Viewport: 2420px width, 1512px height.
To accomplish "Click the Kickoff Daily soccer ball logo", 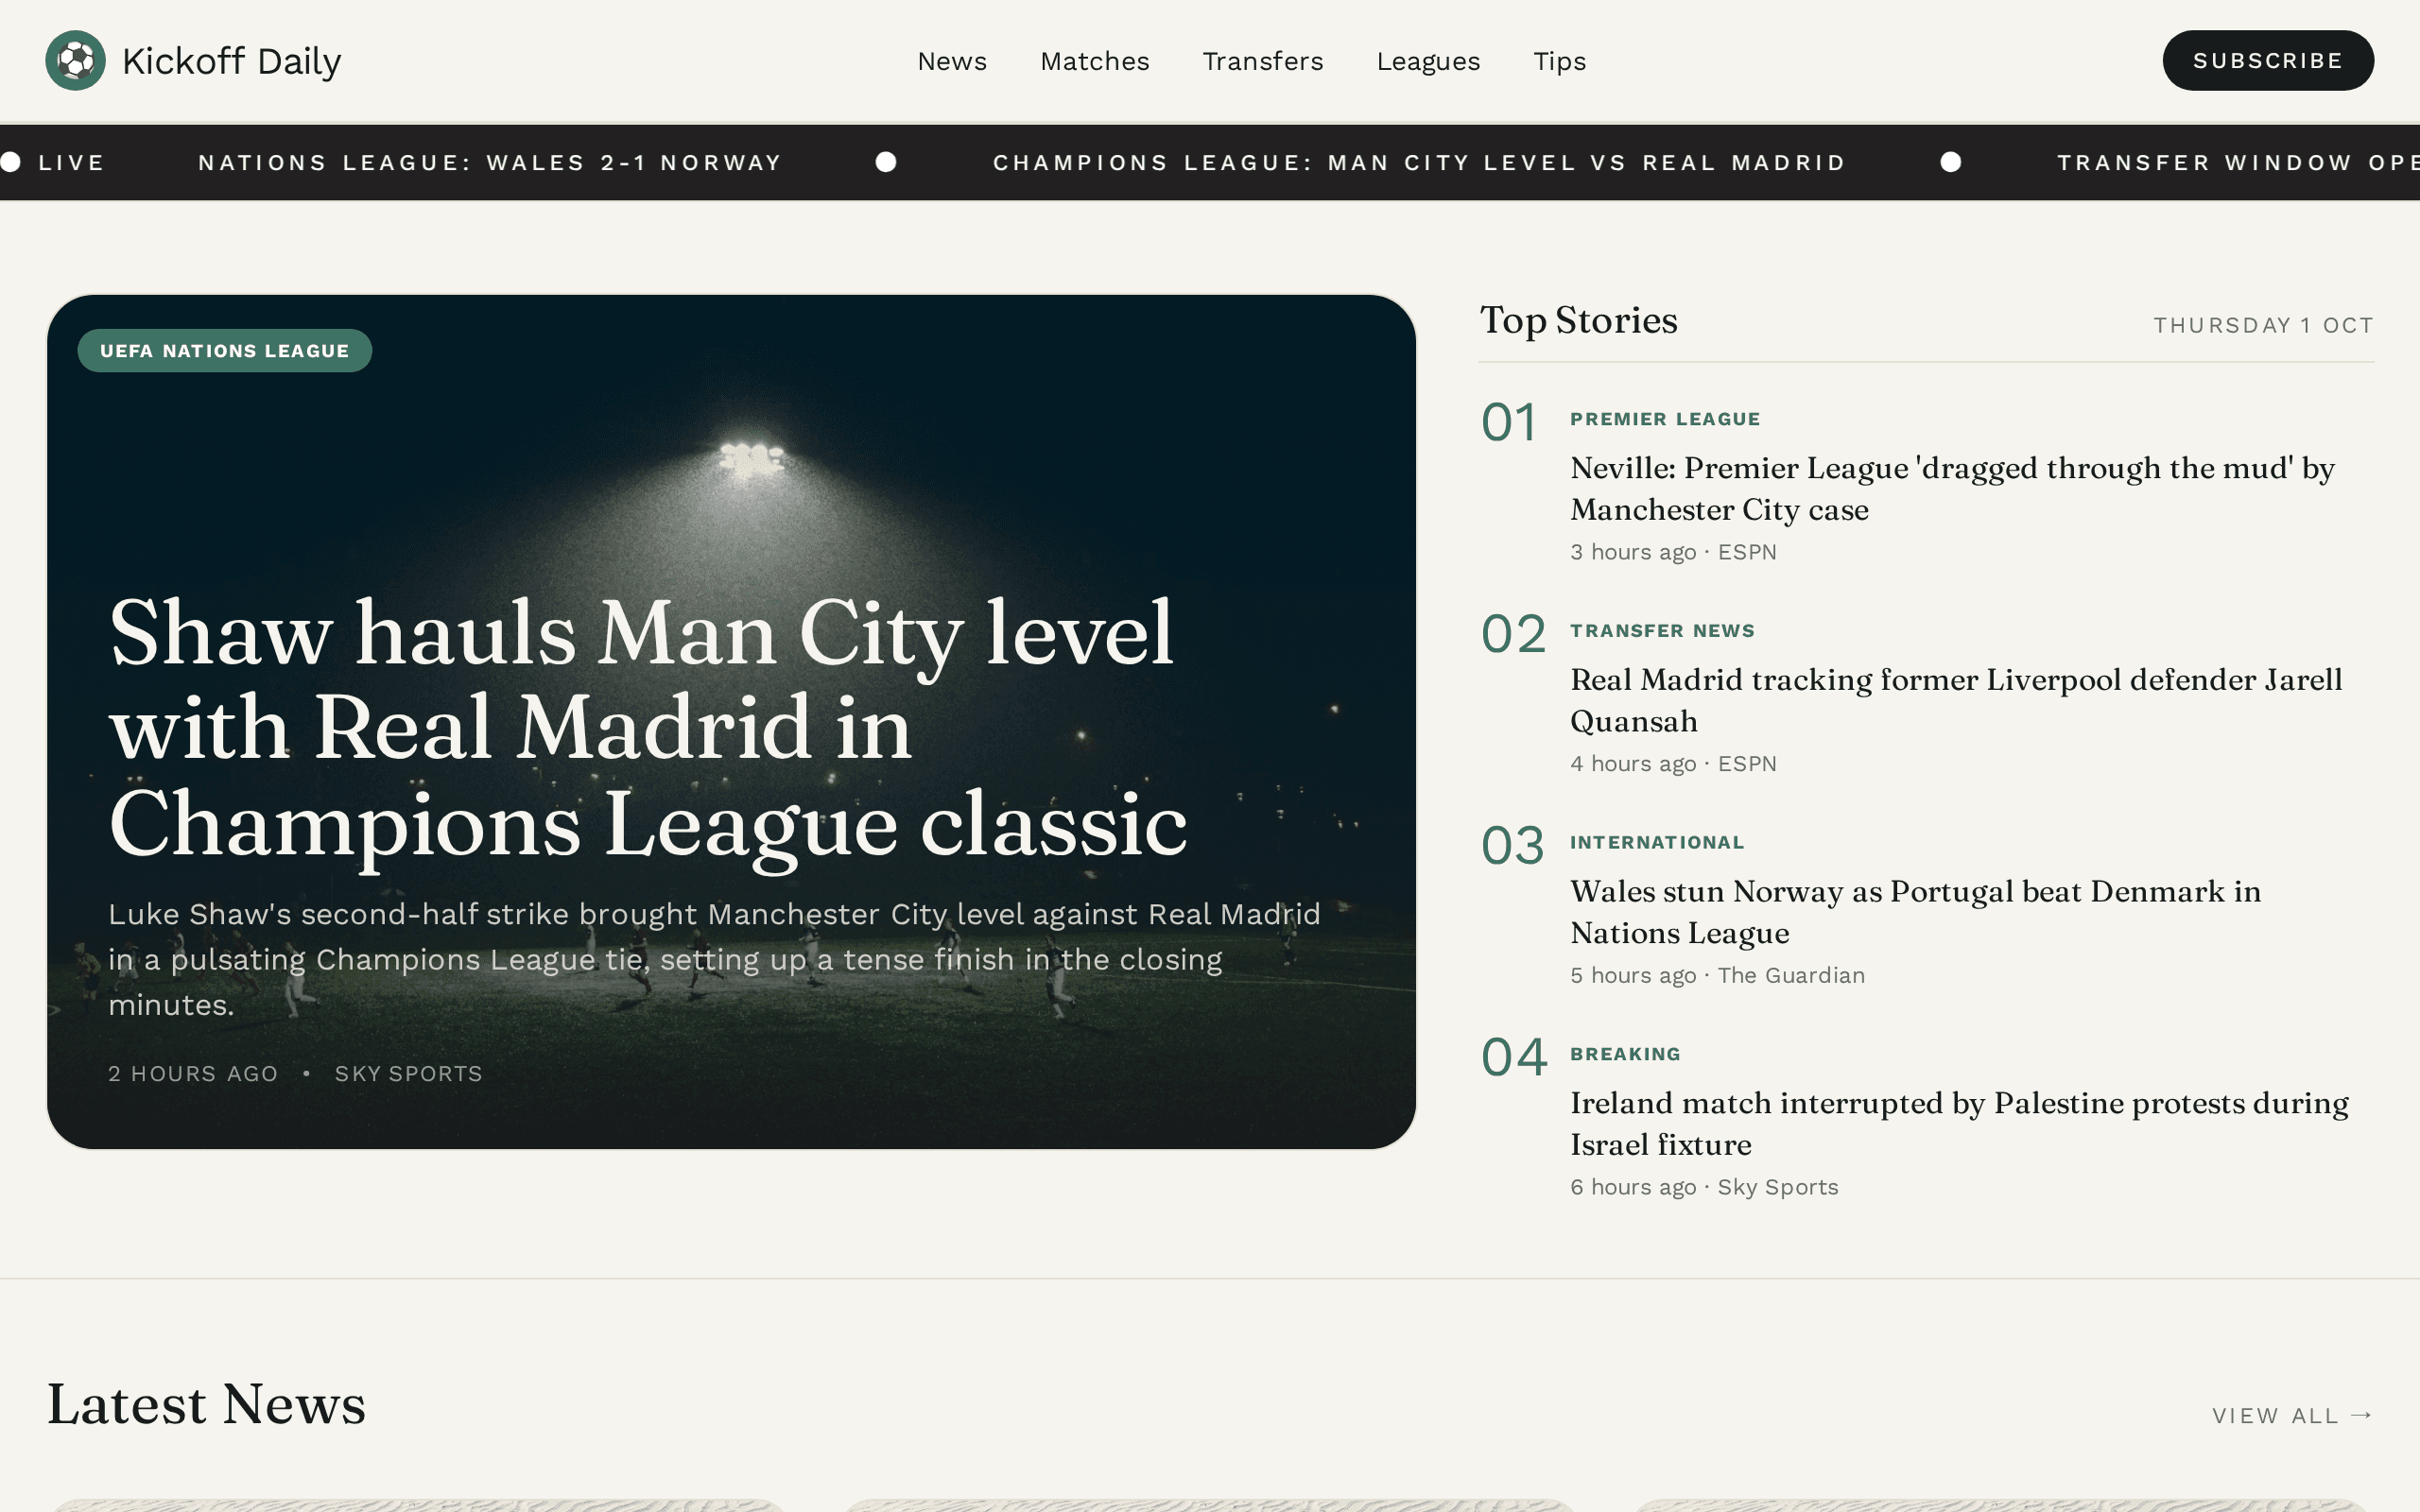I will click(75, 60).
